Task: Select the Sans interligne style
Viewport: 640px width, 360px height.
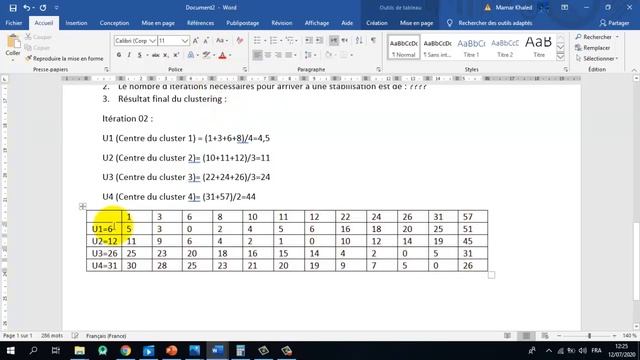Action: 437,47
